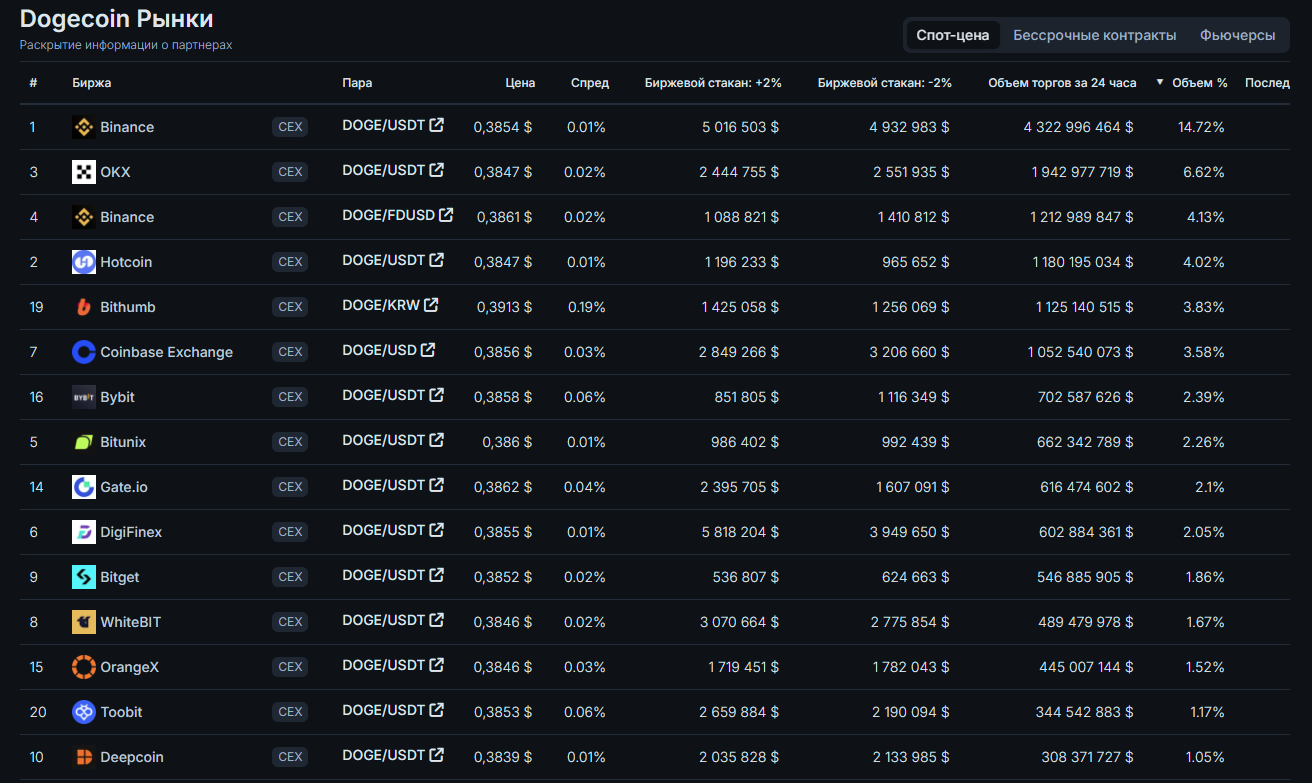Click the 3 206 660 $ depth value
Viewport: 1312px width, 783px height.
[x=910, y=352]
